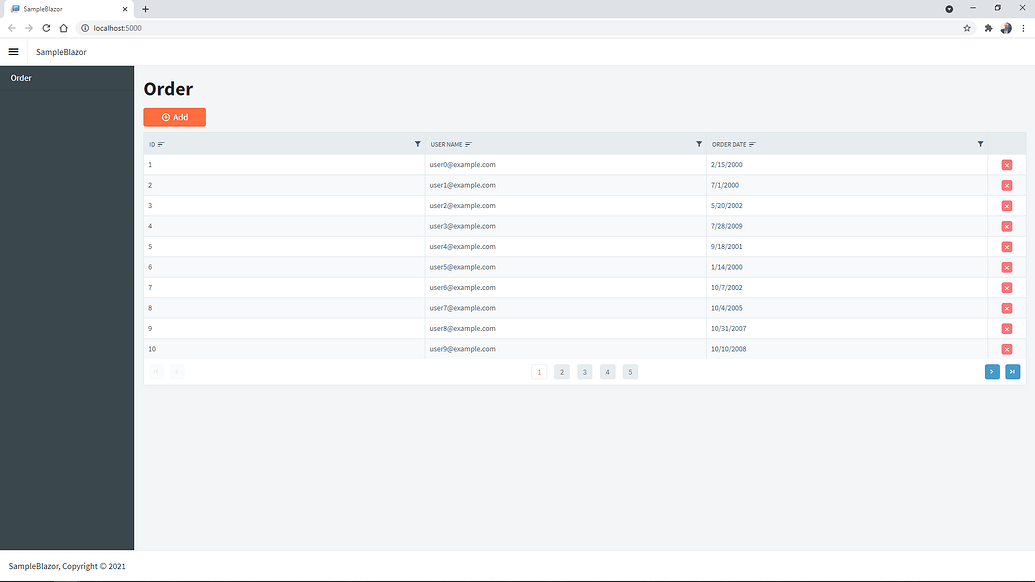This screenshot has height=582, width=1035.
Task: Open the filter icon on the ORDER DATE column
Action: point(980,144)
